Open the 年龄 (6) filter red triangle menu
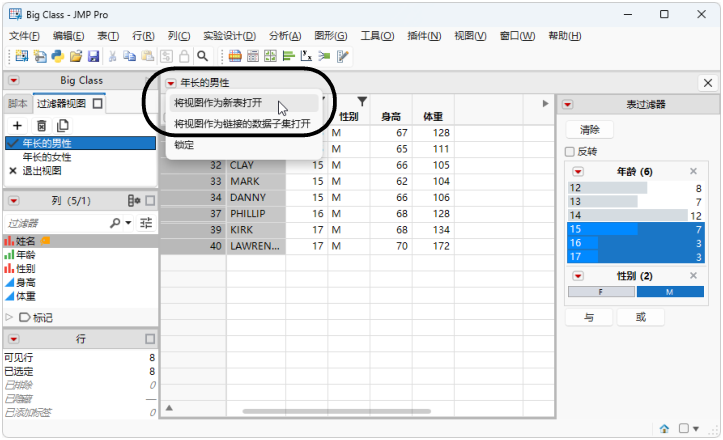 (x=578, y=172)
